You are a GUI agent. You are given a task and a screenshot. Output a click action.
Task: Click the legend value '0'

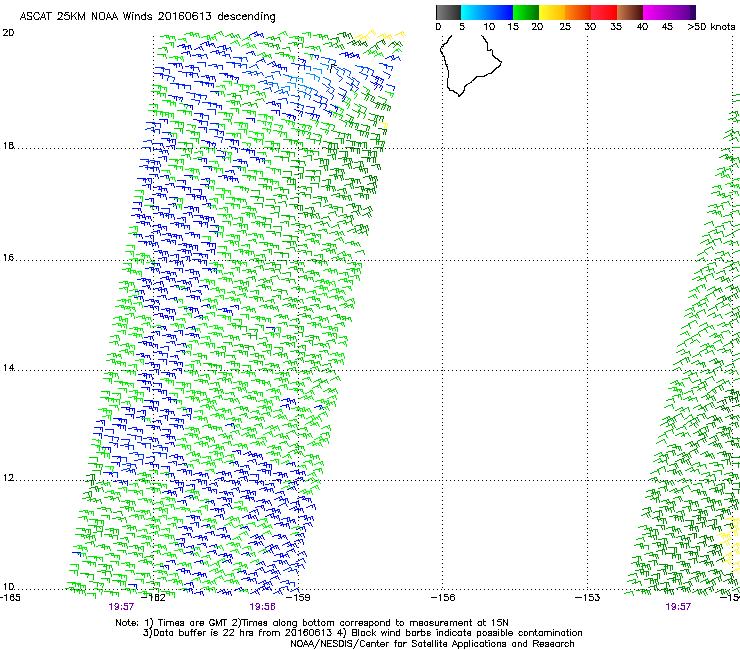coord(438,26)
